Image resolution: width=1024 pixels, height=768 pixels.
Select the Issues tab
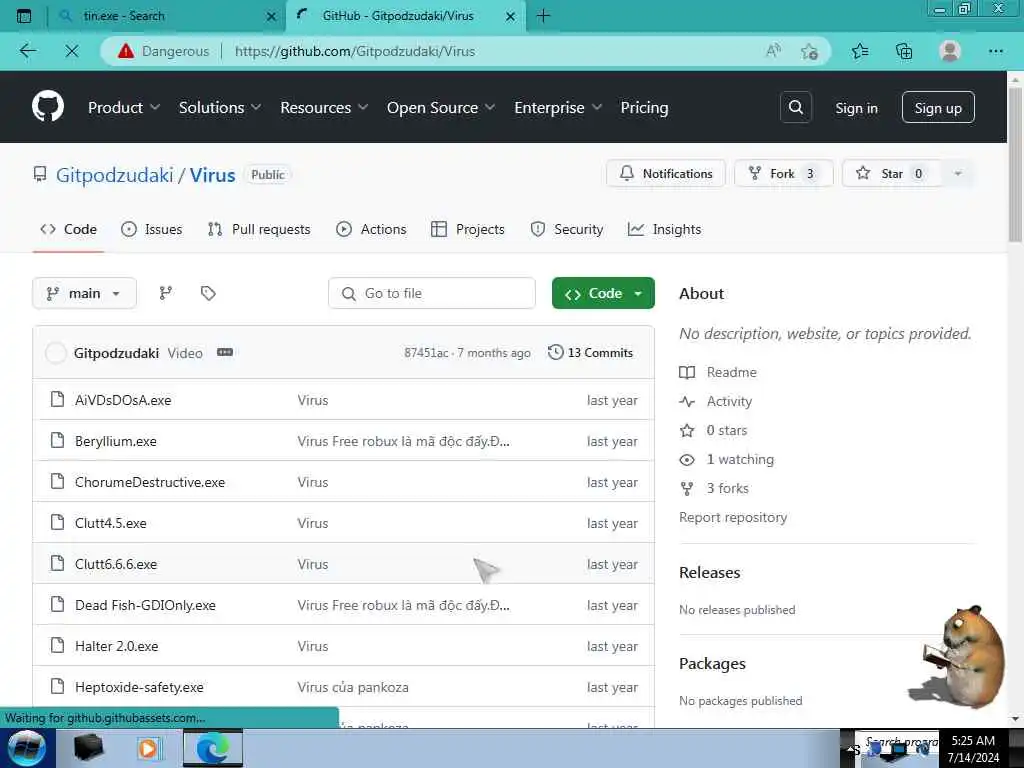click(152, 229)
